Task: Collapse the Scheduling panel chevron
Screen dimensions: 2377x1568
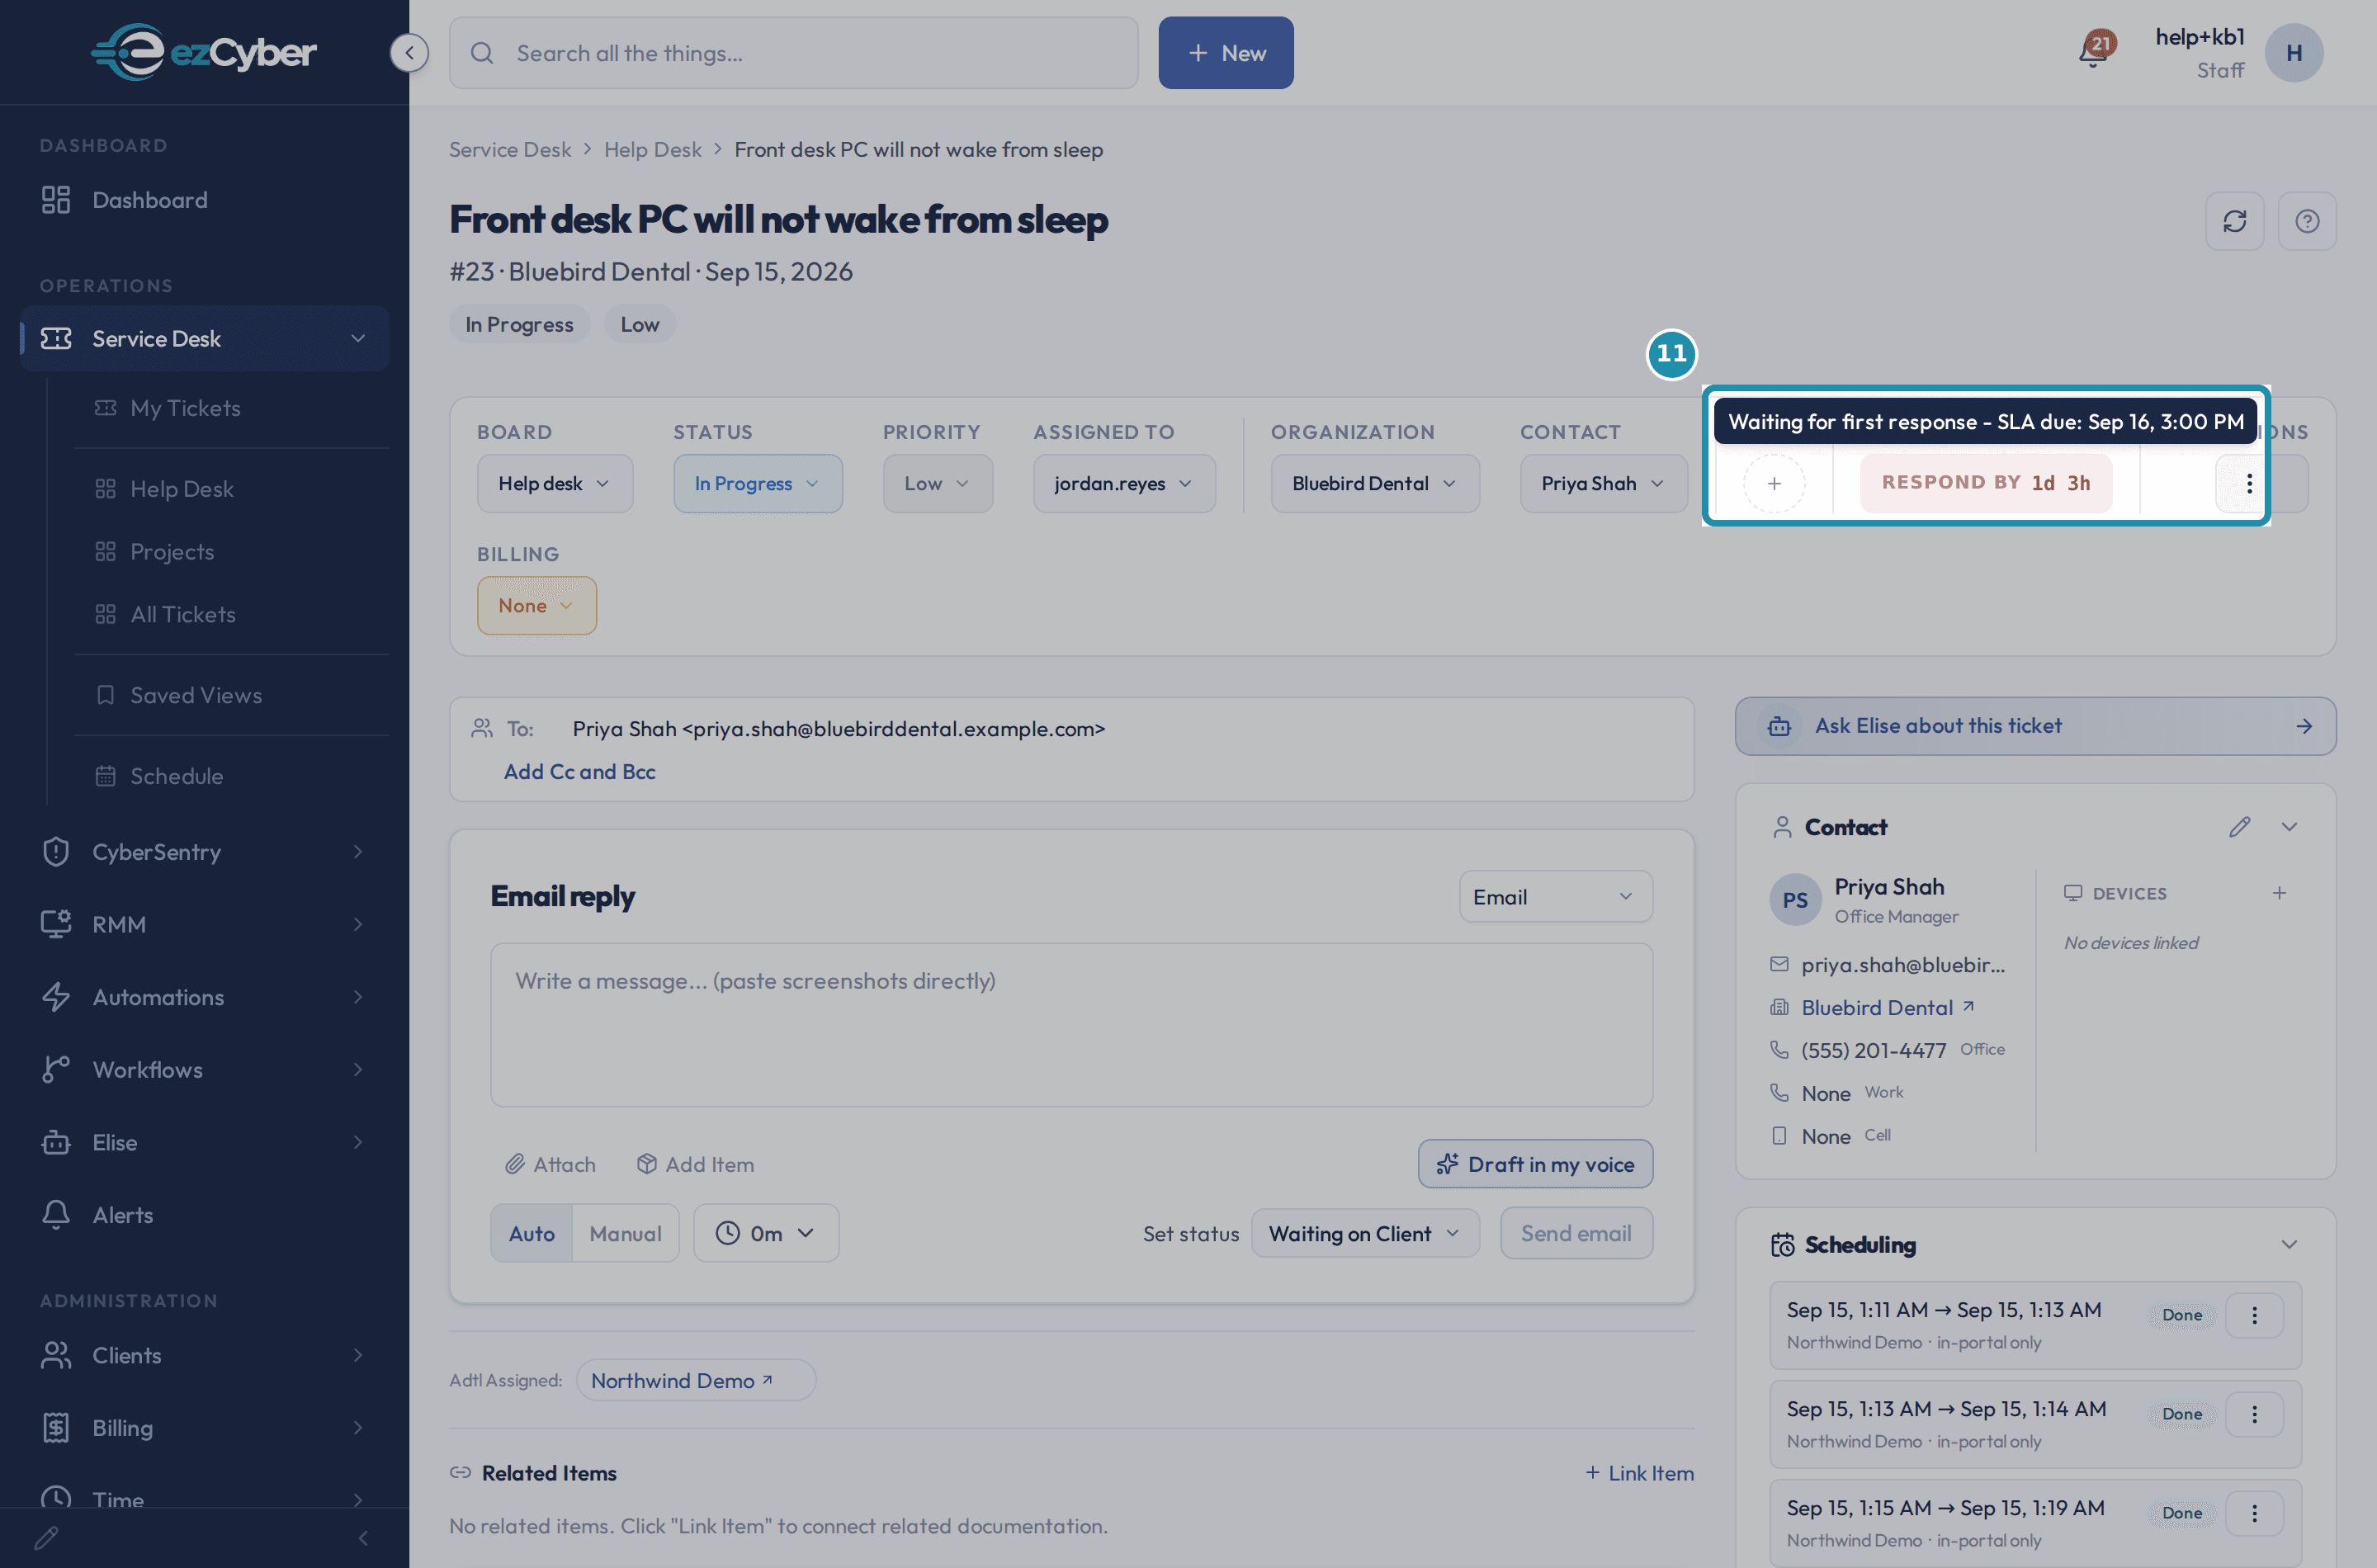Action: pos(2289,1245)
